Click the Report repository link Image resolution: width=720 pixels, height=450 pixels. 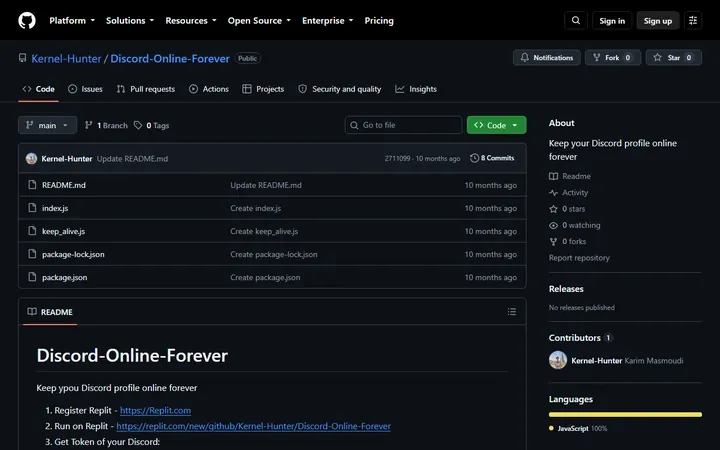coord(579,258)
